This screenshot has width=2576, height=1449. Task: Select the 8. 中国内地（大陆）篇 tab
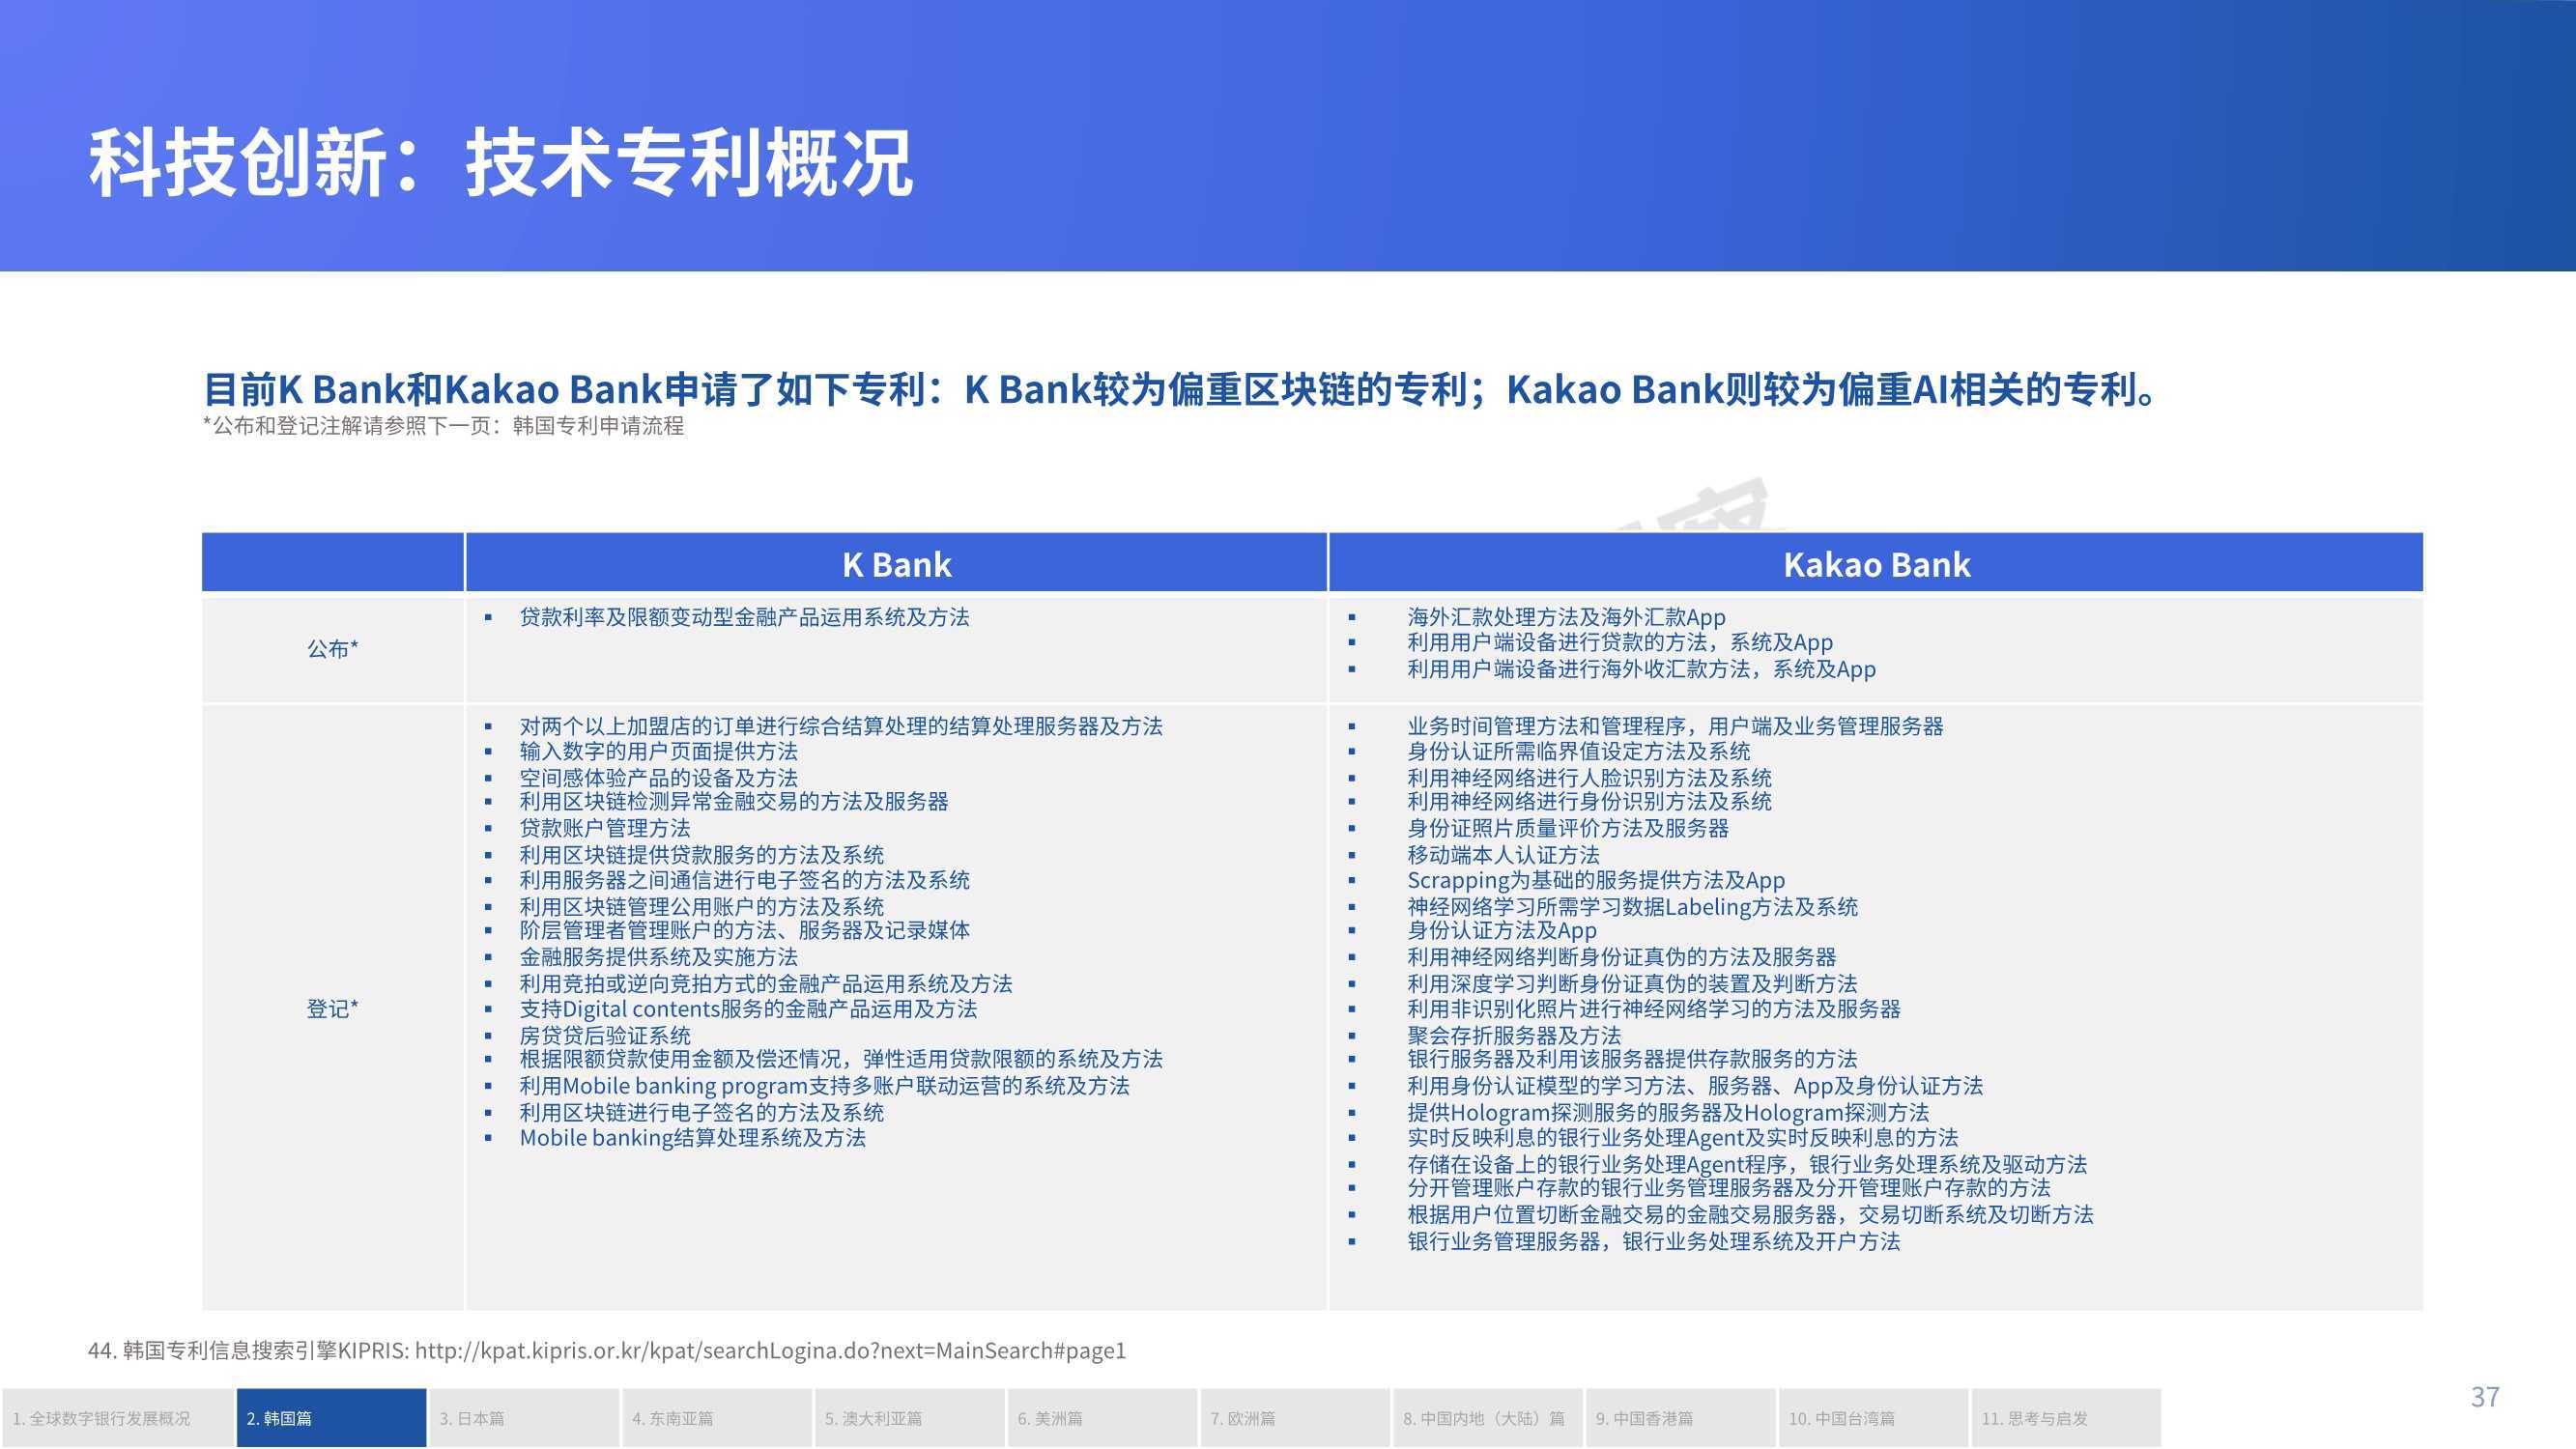pyautogui.click(x=1488, y=1418)
